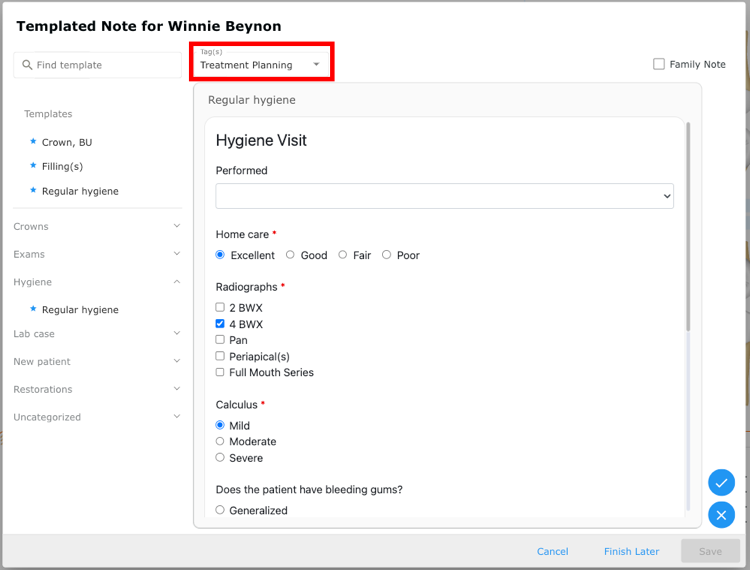Uncheck the 4 BWX radiograph option
The height and width of the screenshot is (570, 750).
point(220,324)
